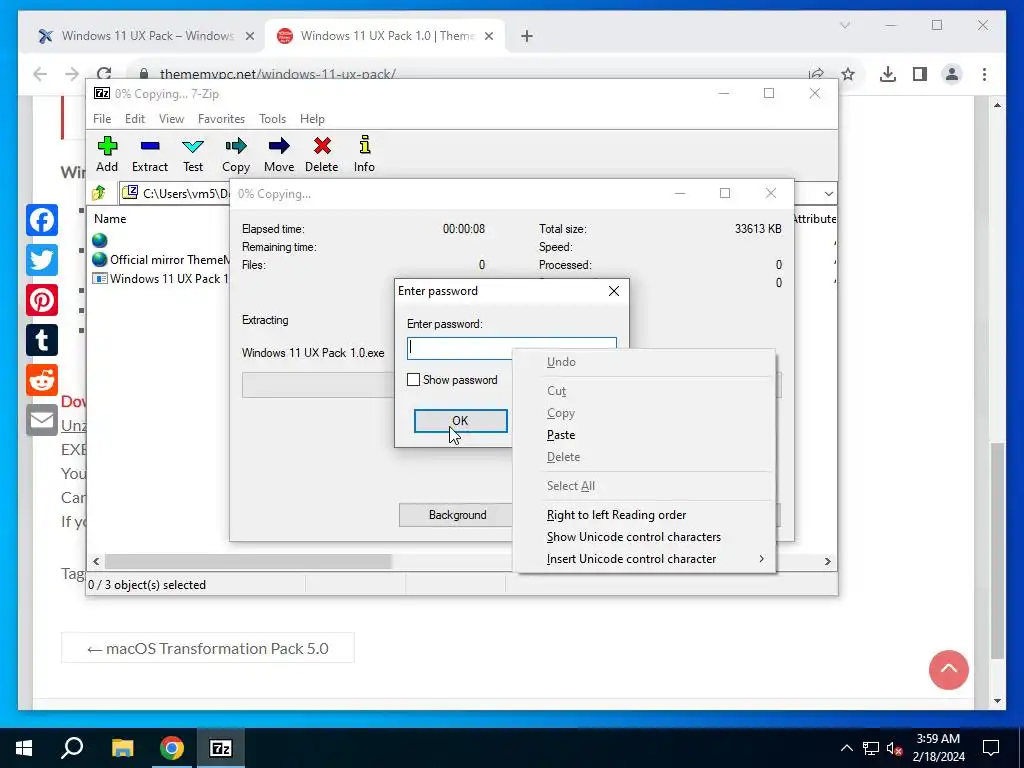Image resolution: width=1024 pixels, height=768 pixels.
Task: Click the webpage vertical scrollbar thumb
Action: pyautogui.click(x=997, y=551)
